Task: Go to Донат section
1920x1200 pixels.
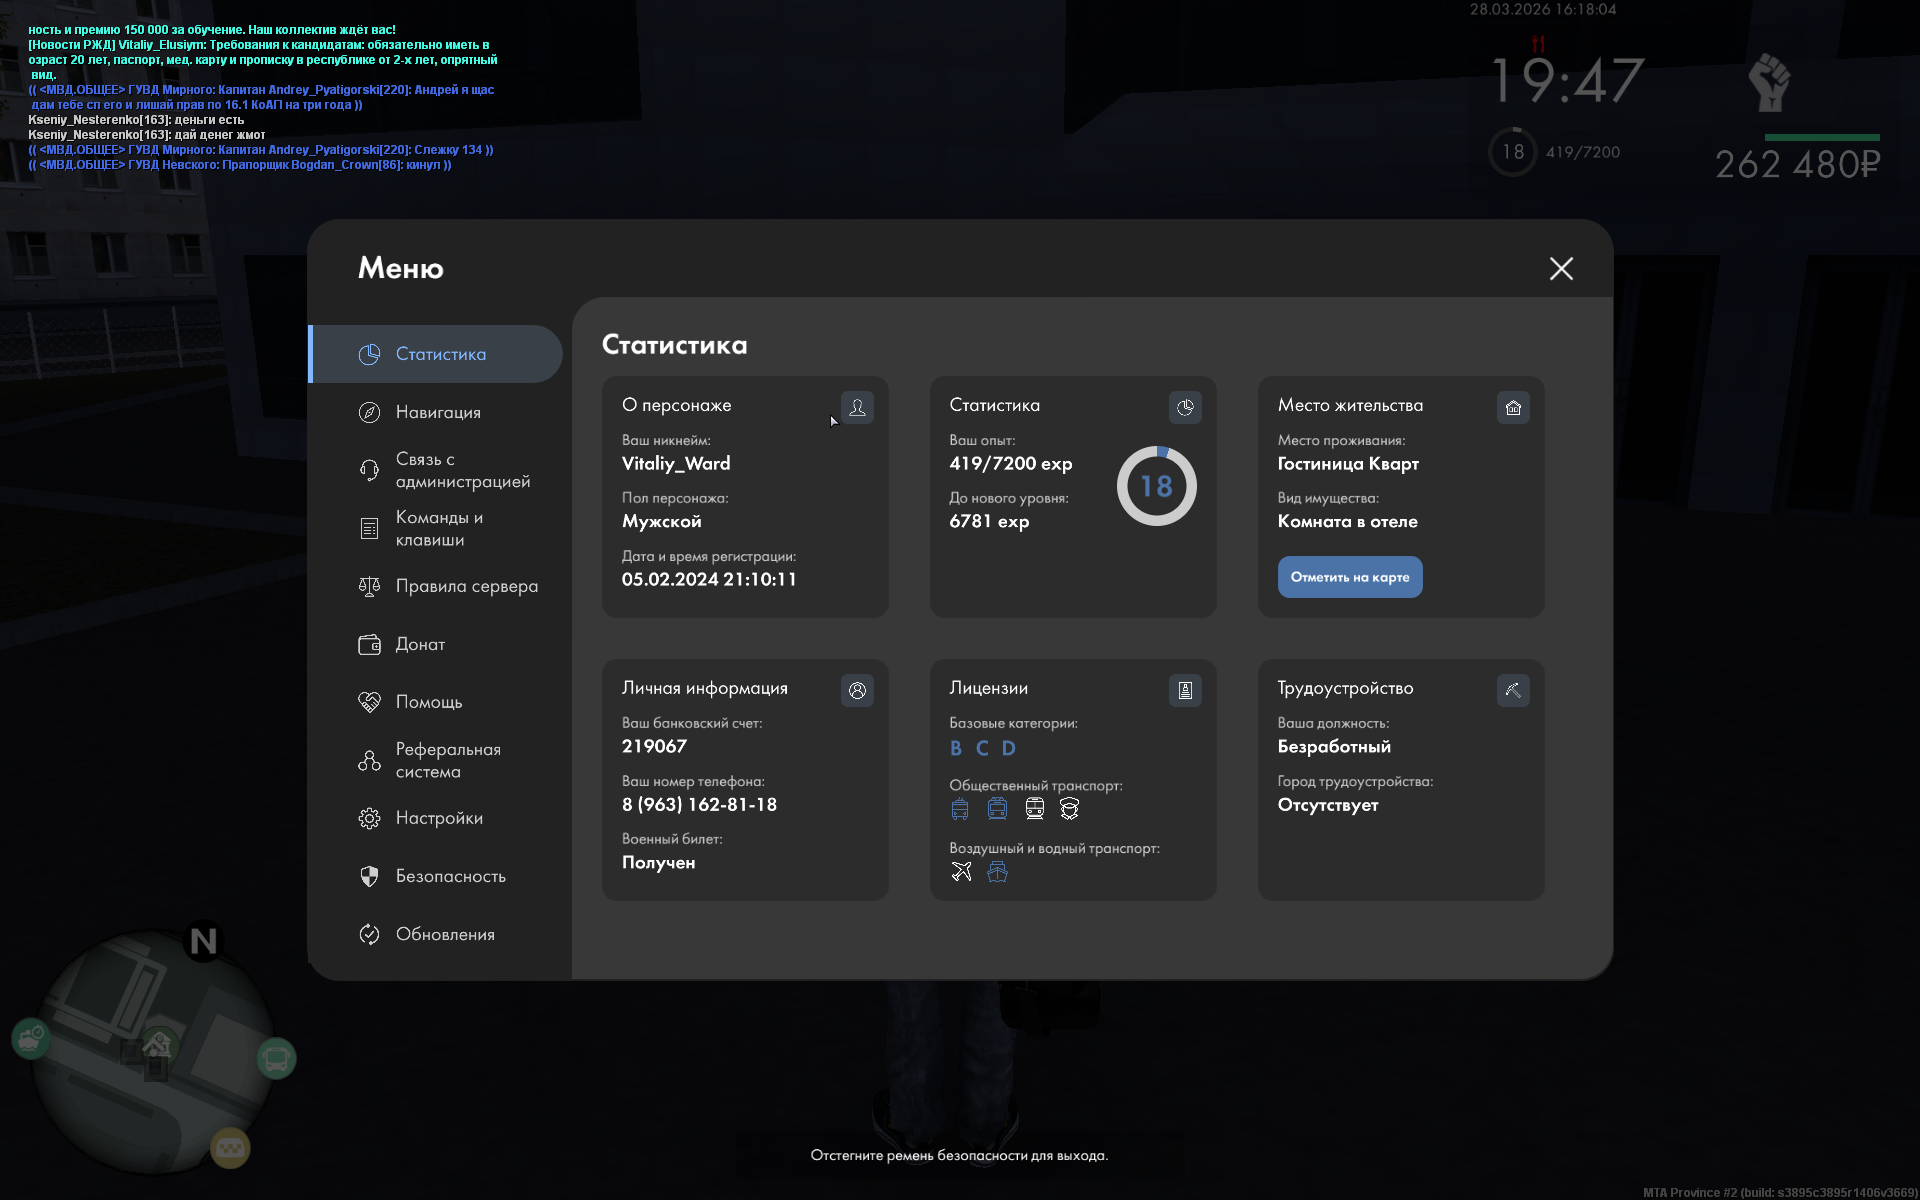Action: point(420,644)
